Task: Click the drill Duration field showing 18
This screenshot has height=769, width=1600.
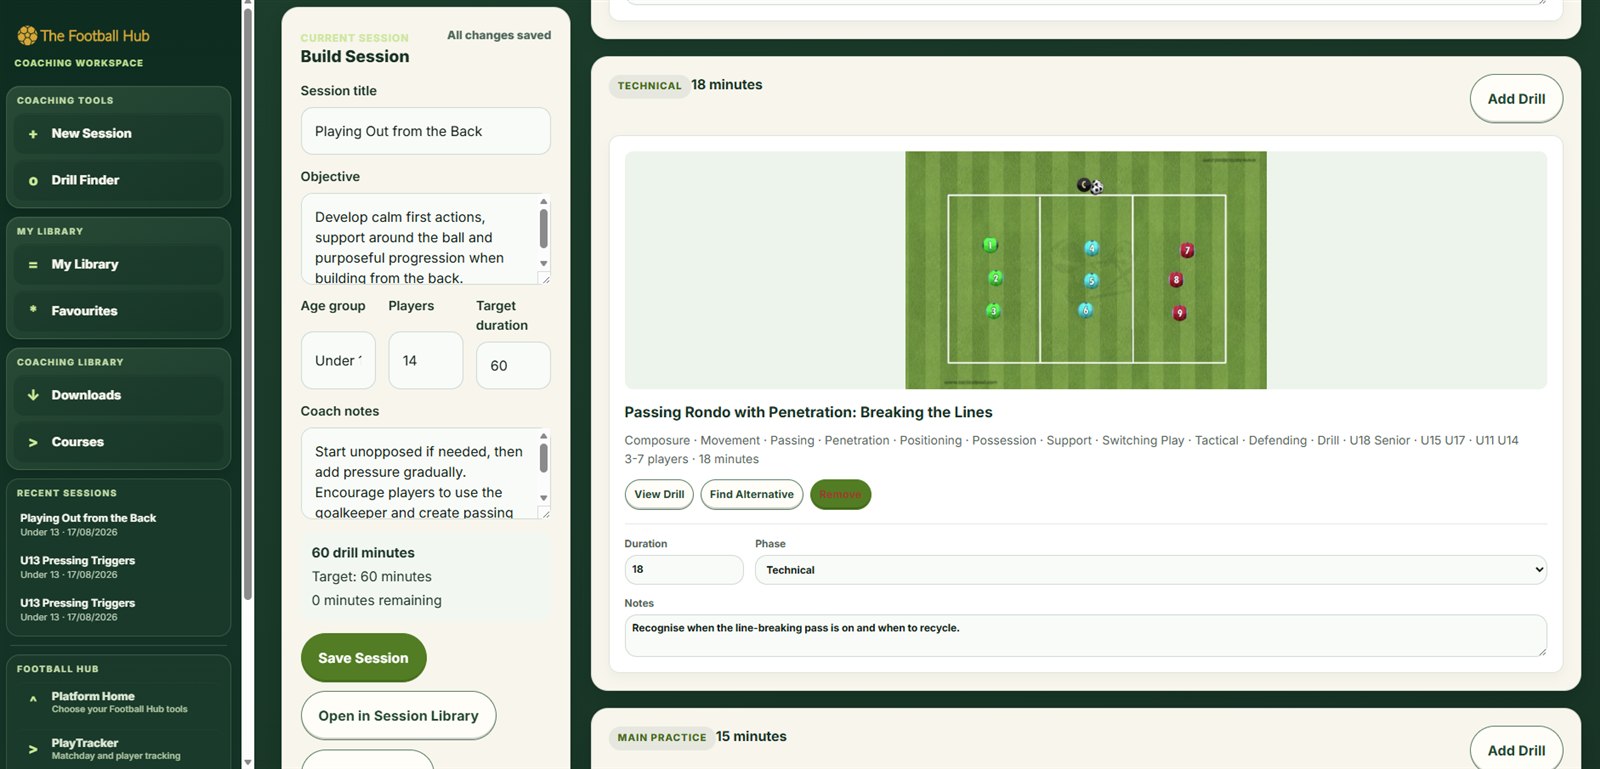Action: pos(684,569)
